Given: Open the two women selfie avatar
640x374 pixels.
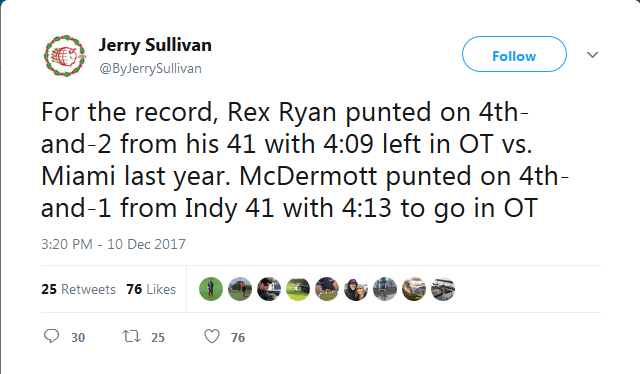Looking at the screenshot, I should (x=356, y=289).
